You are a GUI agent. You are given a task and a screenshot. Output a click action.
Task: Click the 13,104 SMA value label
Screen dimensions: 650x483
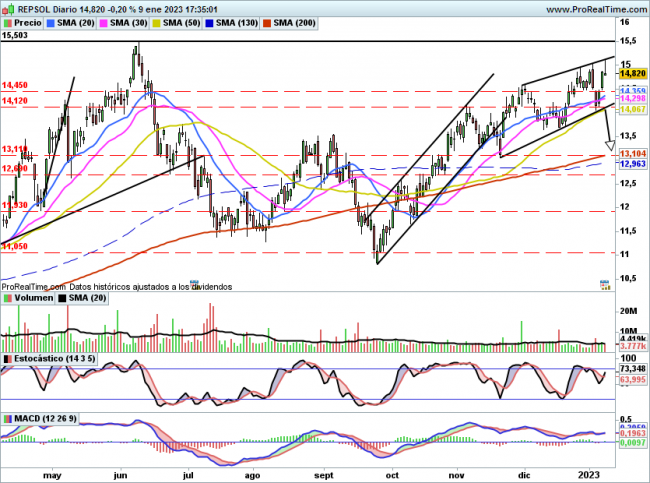(630, 154)
